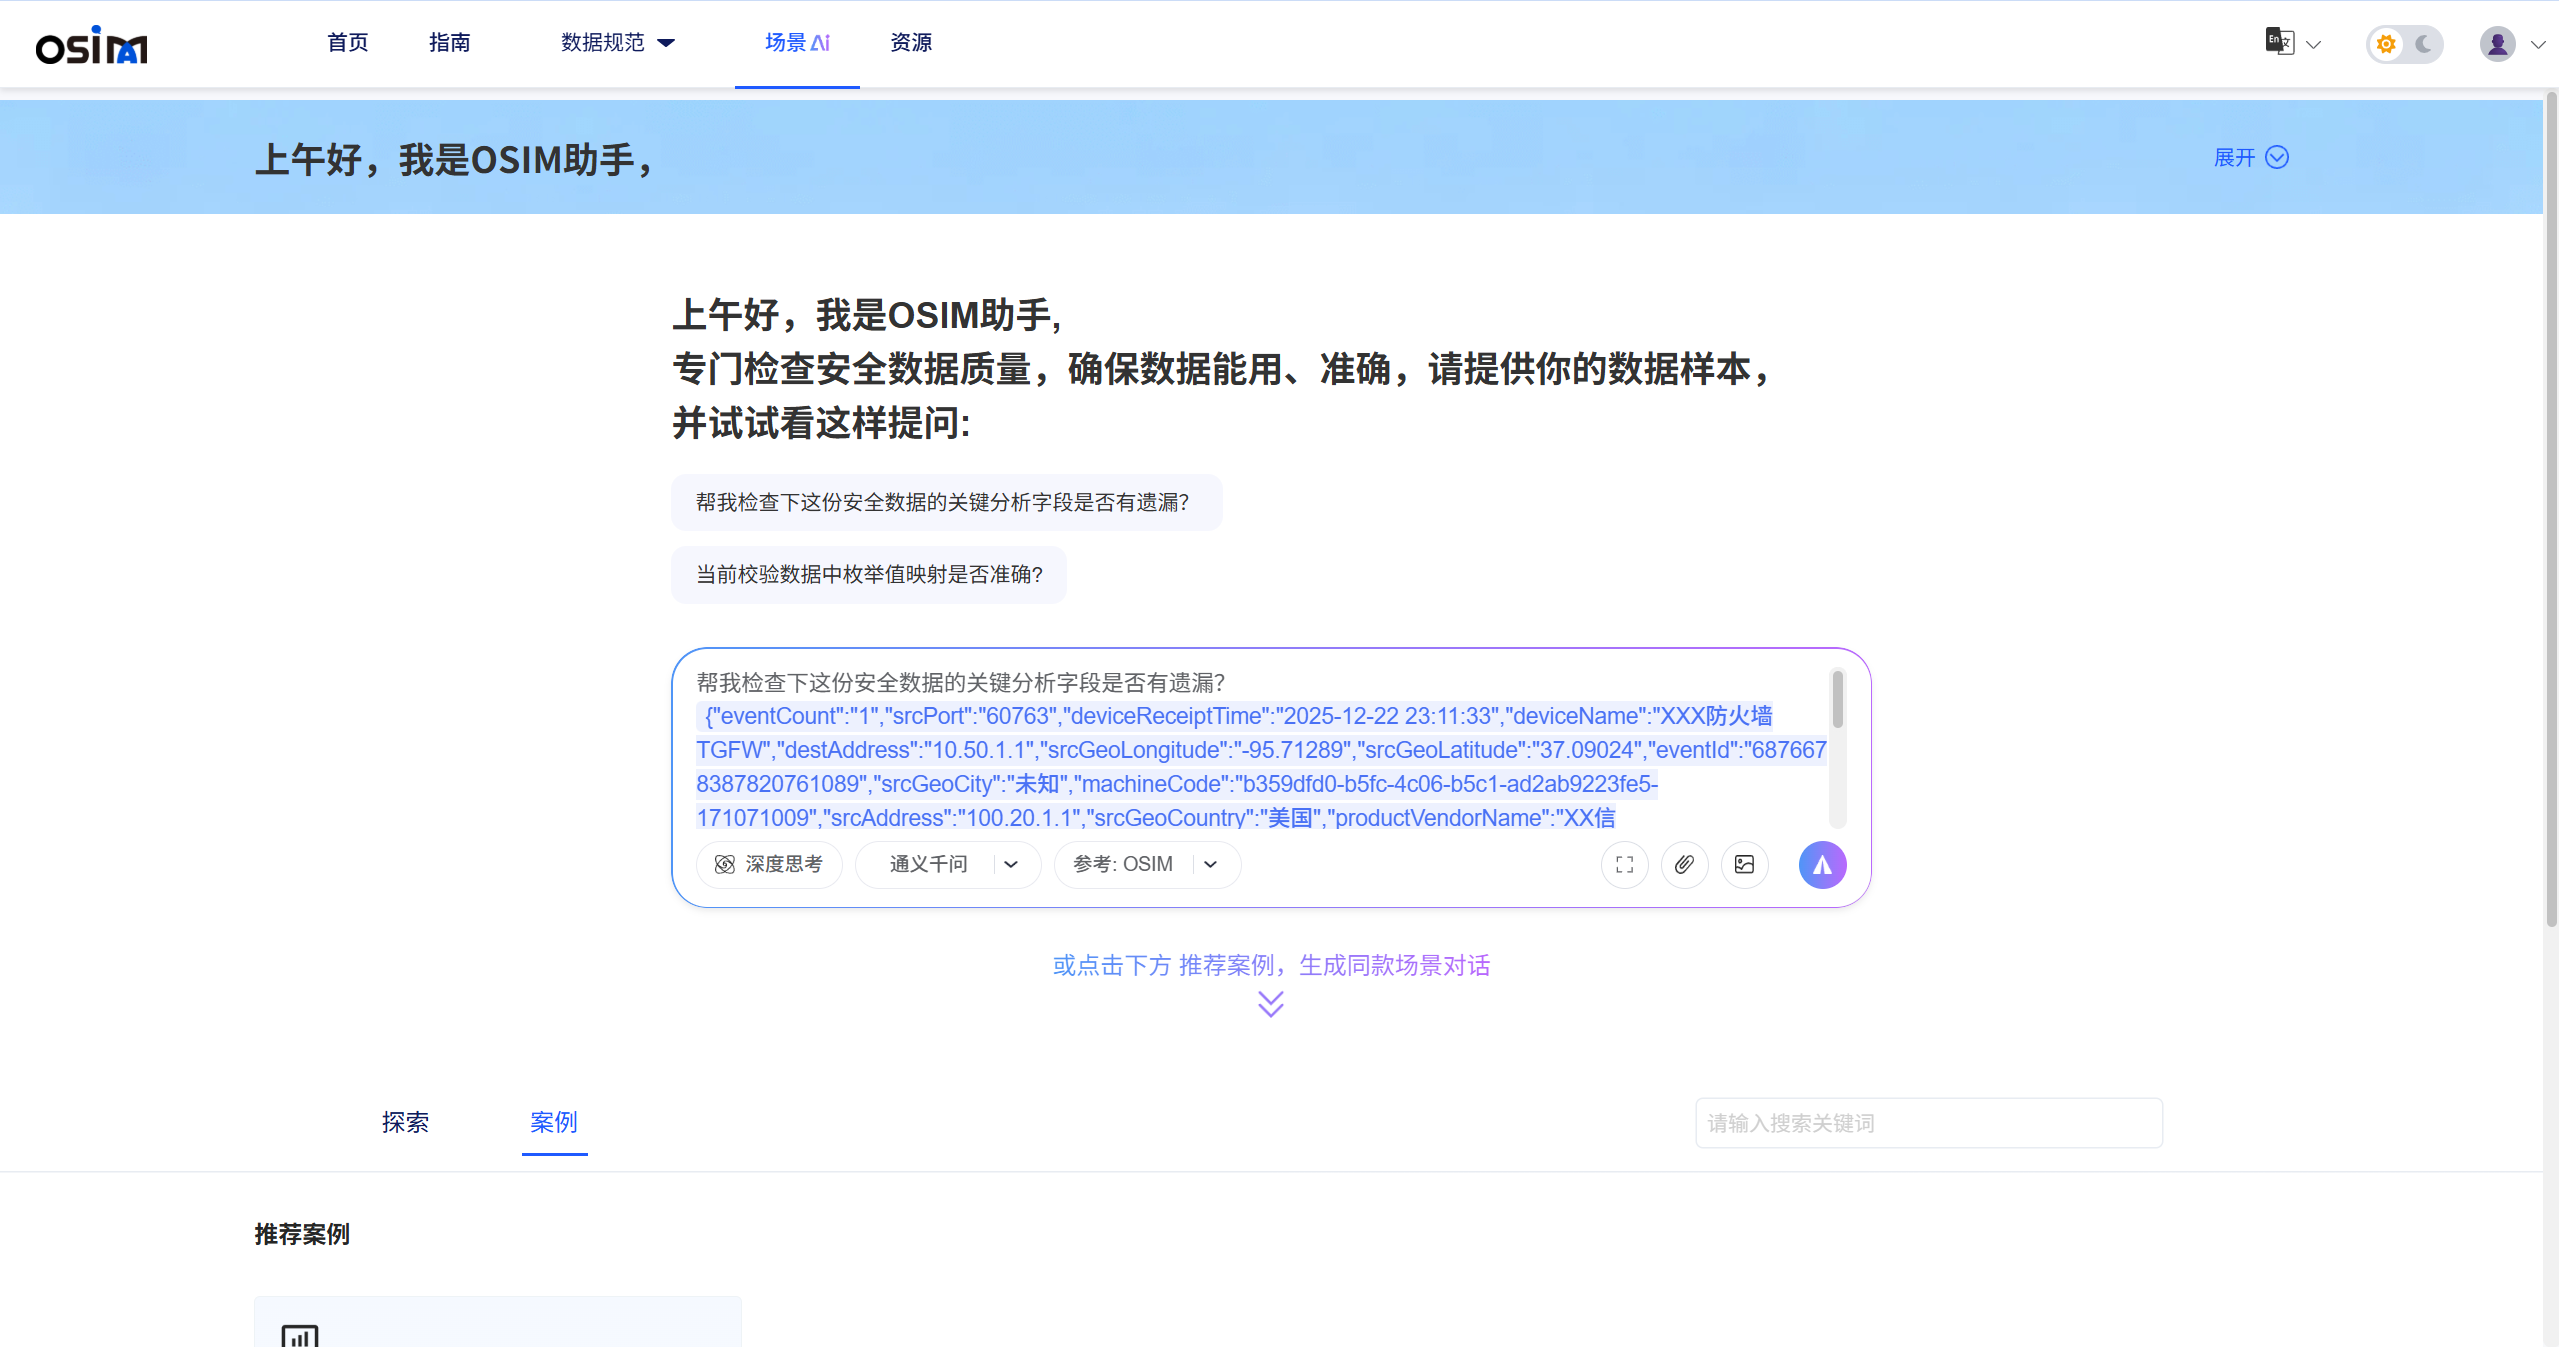Click the 推荐案例 heading text
This screenshot has width=2559, height=1347.
click(302, 1234)
